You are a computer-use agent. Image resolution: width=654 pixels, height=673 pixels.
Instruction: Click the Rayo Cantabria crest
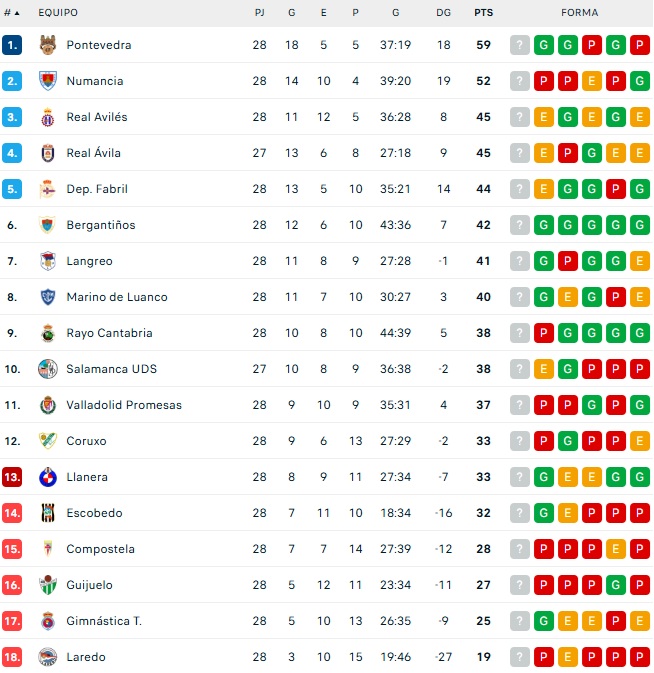tap(47, 333)
